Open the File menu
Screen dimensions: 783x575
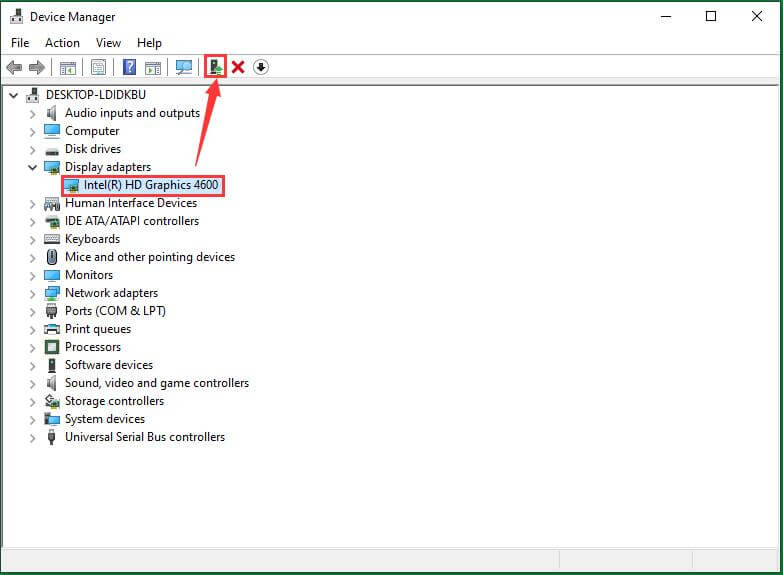20,43
